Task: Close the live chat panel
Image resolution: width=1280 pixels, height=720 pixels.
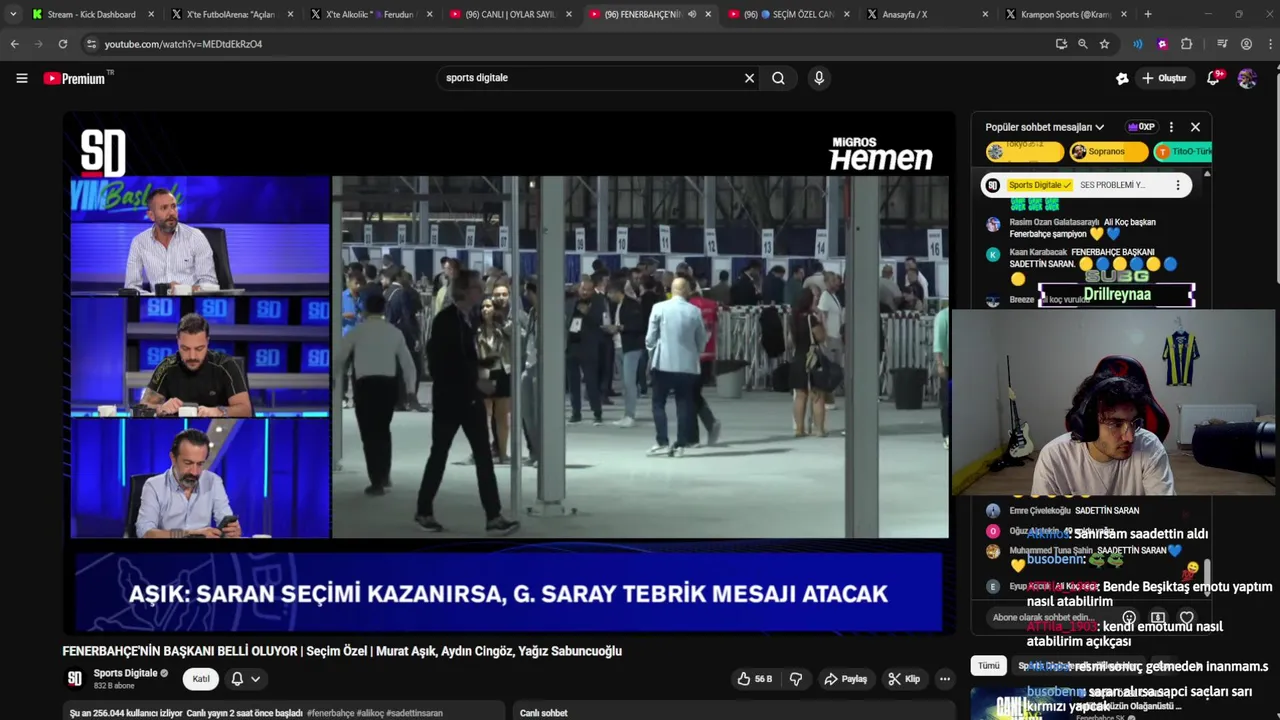Action: click(x=1195, y=127)
